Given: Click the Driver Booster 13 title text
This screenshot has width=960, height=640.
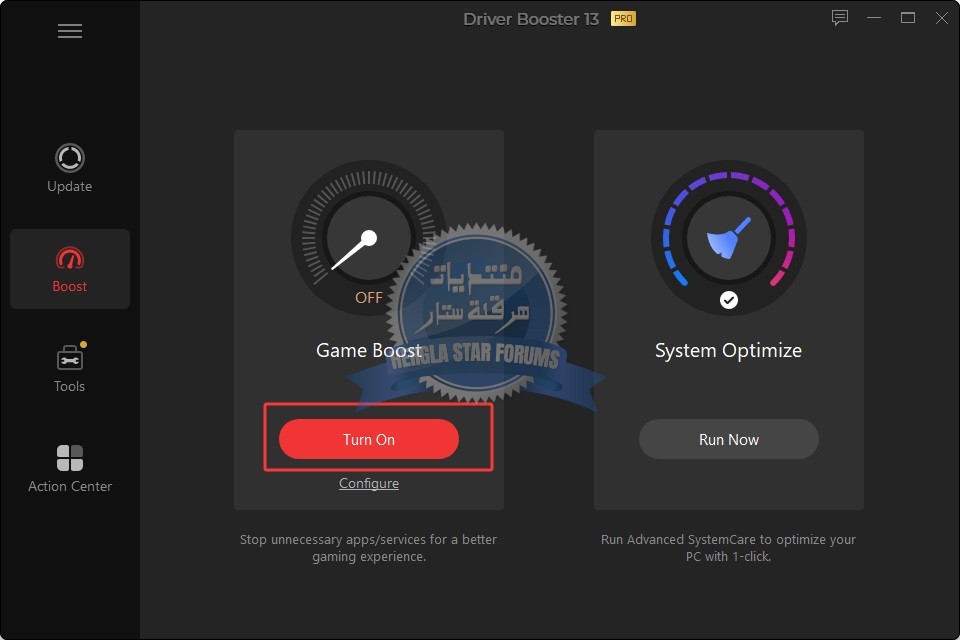Looking at the screenshot, I should pos(531,19).
